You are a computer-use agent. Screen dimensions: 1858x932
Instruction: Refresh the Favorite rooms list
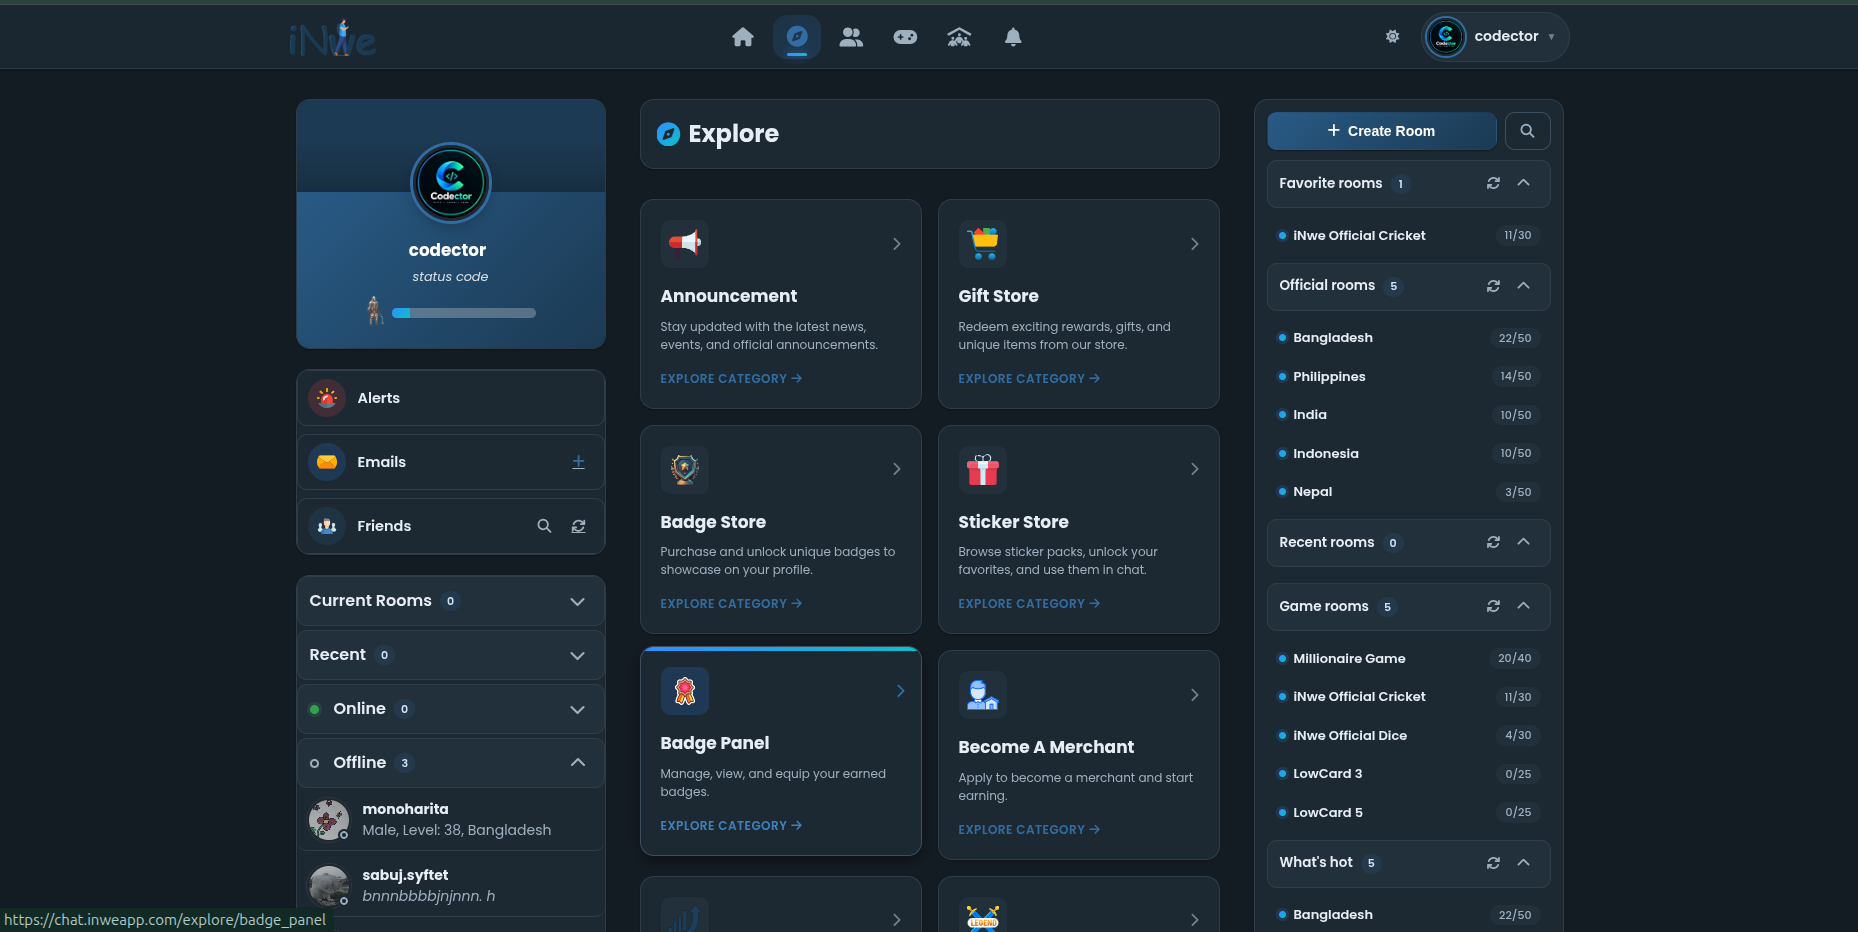(x=1493, y=183)
